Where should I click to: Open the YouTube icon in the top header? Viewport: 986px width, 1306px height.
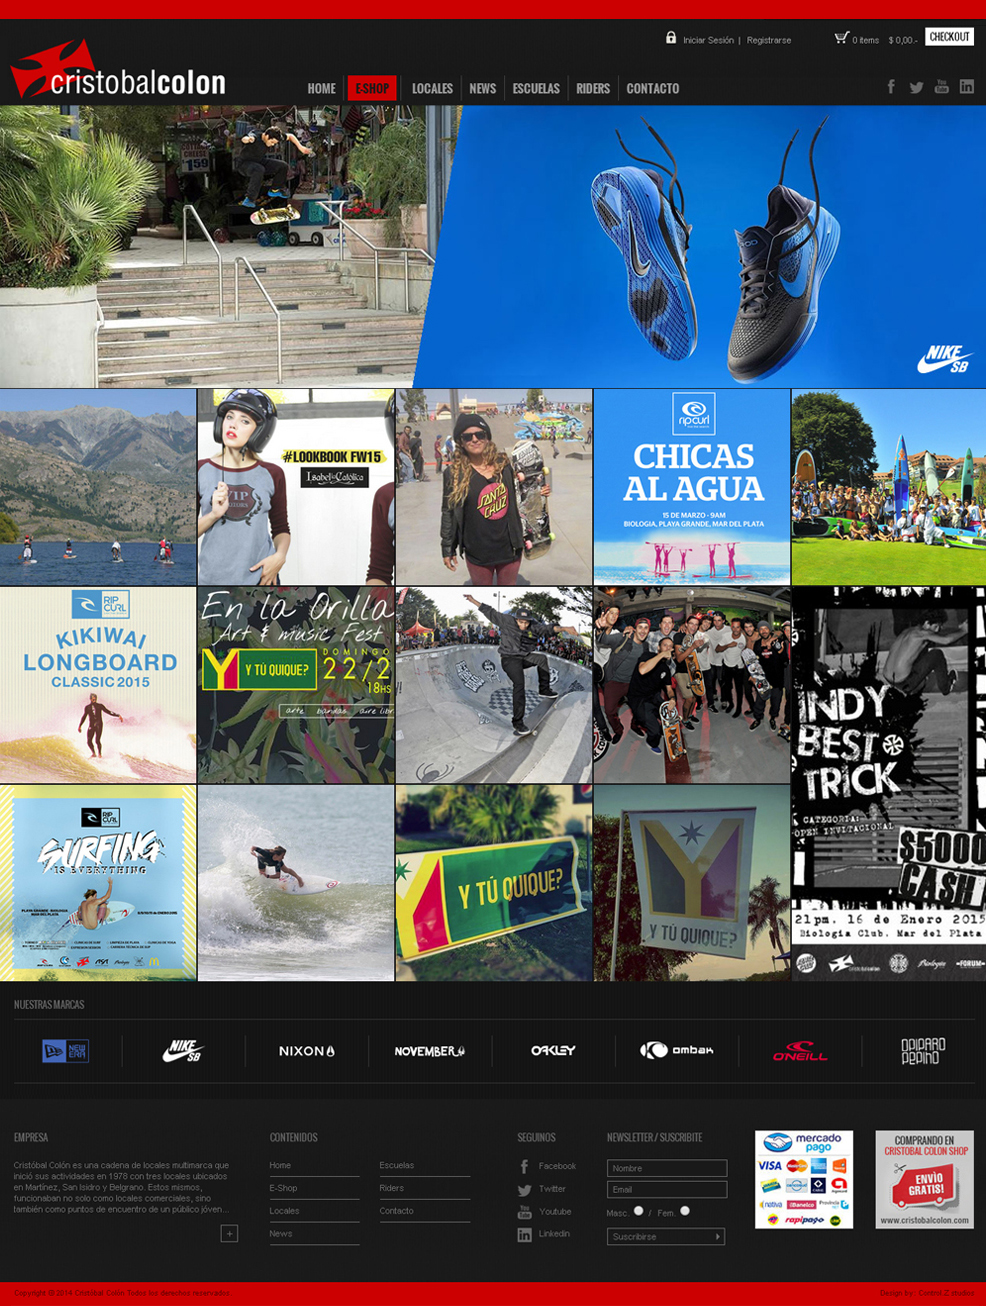point(941,87)
